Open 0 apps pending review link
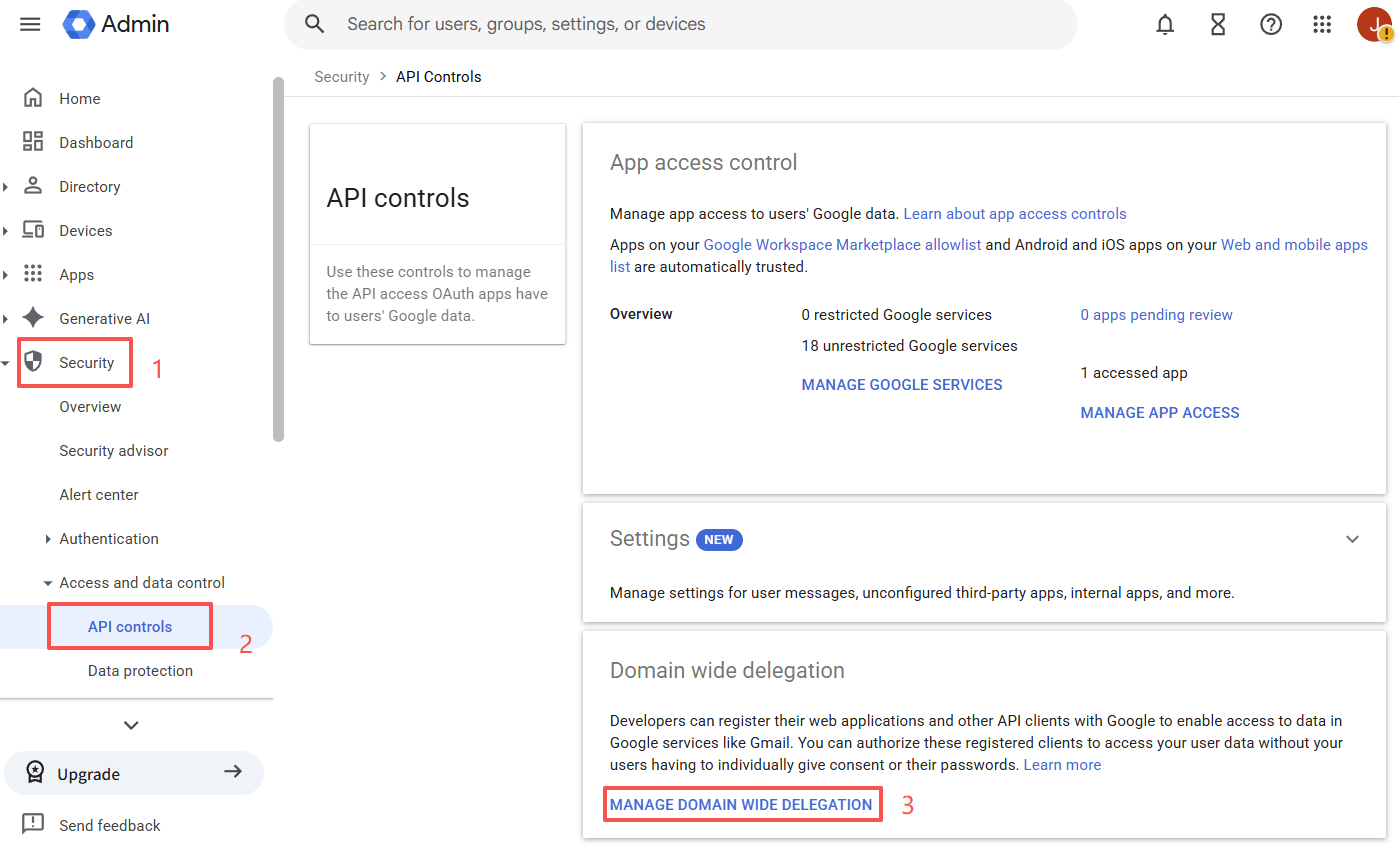Screen dimensions: 1399x848 point(1157,314)
